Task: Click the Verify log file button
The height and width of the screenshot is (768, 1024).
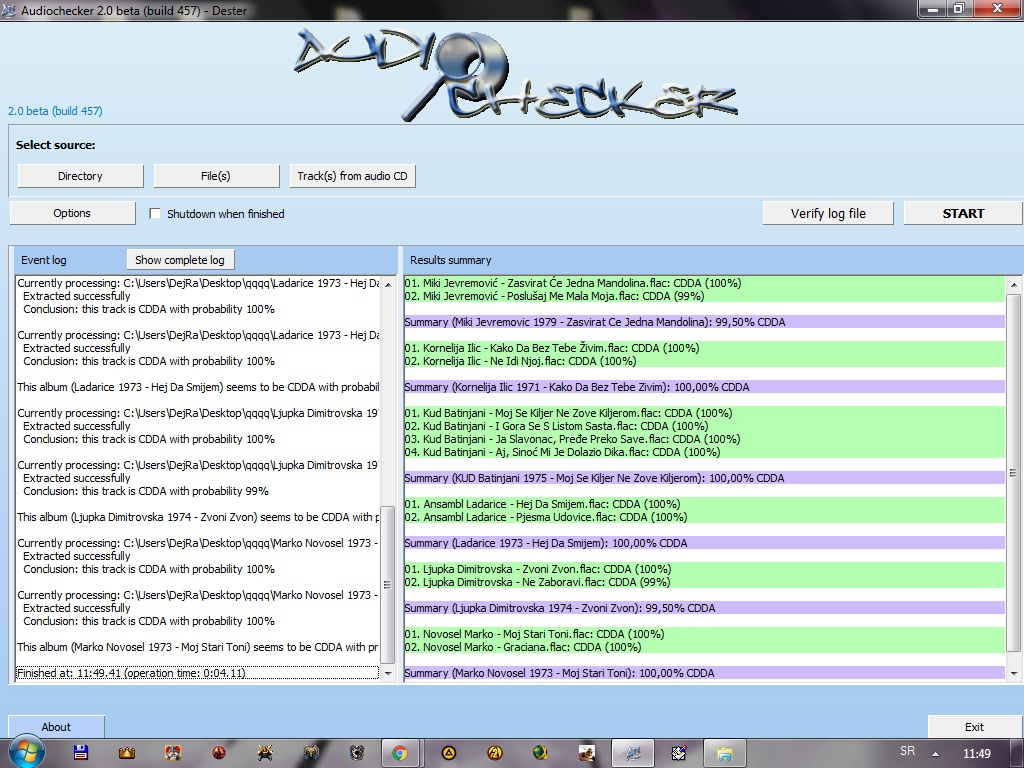Action: tap(828, 213)
